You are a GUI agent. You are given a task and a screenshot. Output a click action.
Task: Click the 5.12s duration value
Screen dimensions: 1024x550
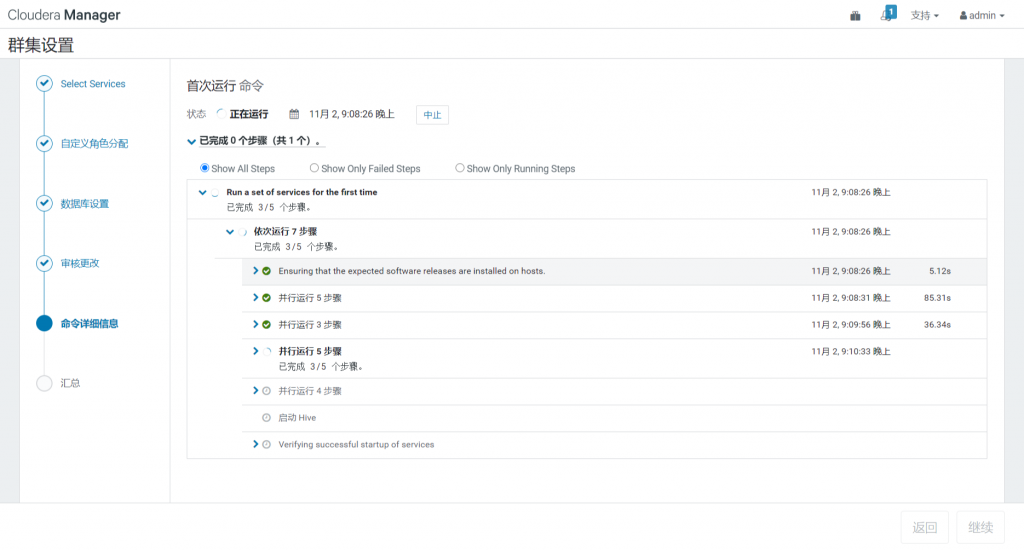[x=940, y=271]
